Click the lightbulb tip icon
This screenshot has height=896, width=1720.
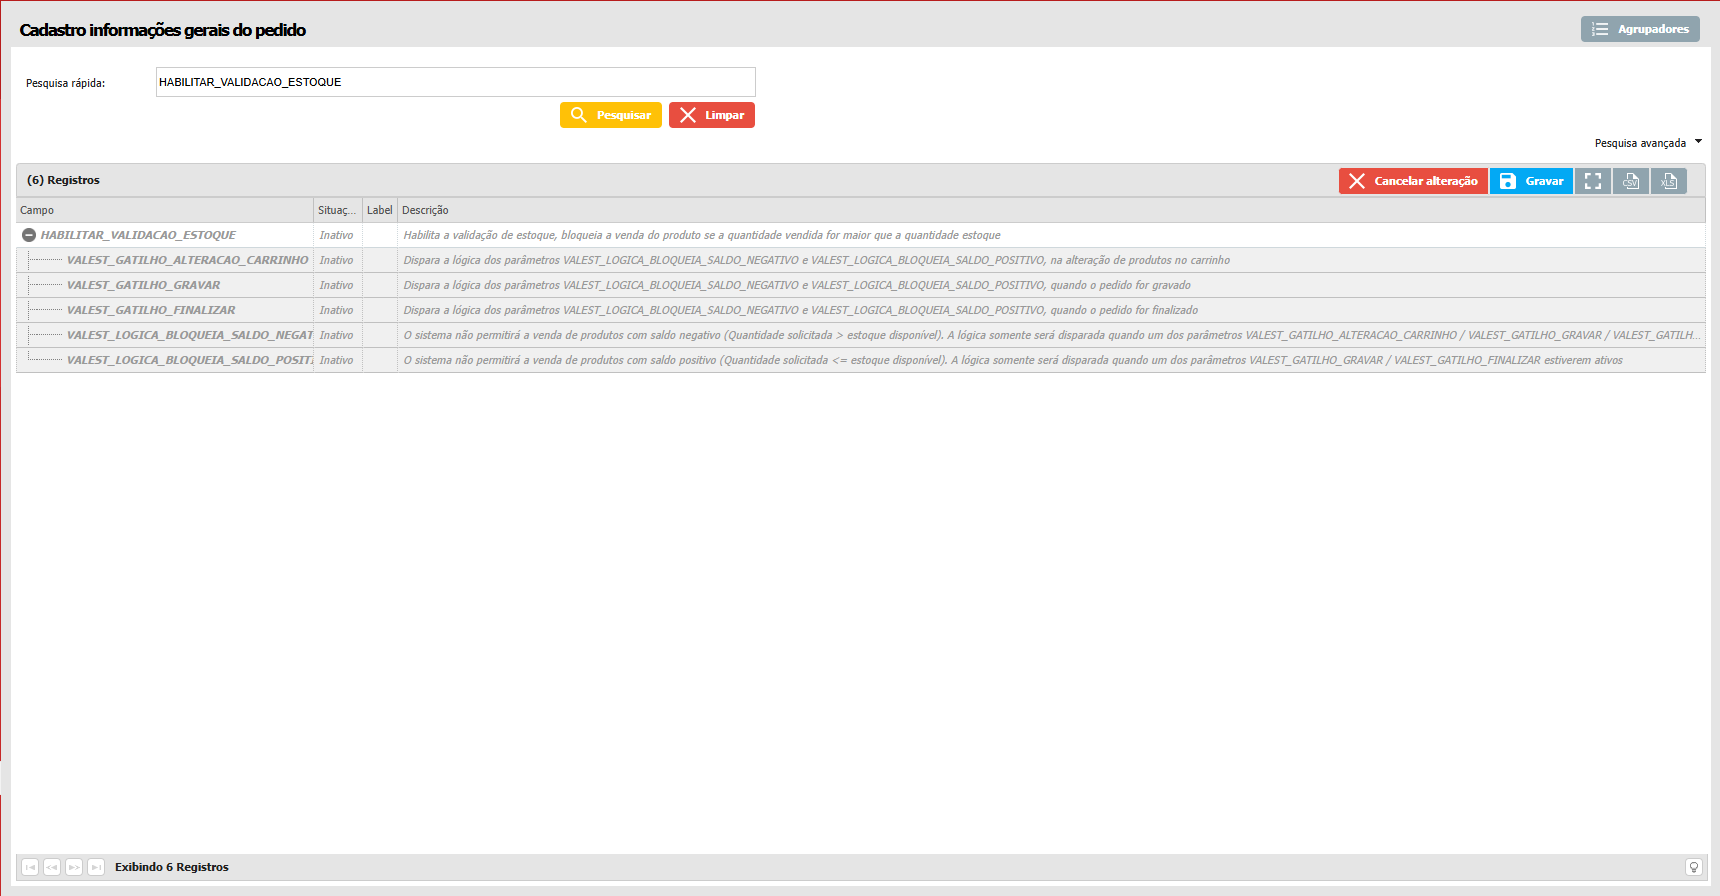tap(1694, 867)
